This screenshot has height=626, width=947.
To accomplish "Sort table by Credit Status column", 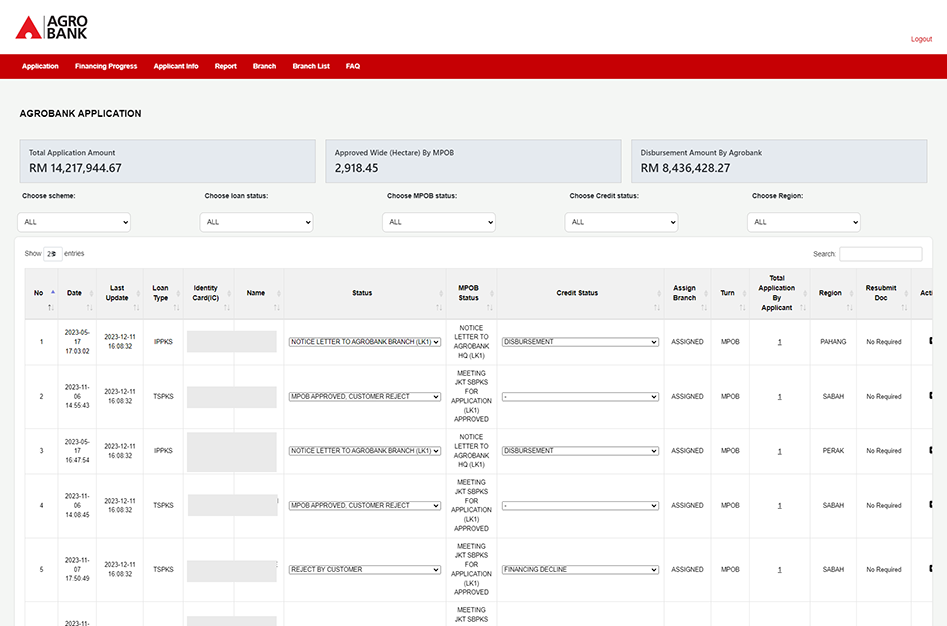I will [577, 293].
